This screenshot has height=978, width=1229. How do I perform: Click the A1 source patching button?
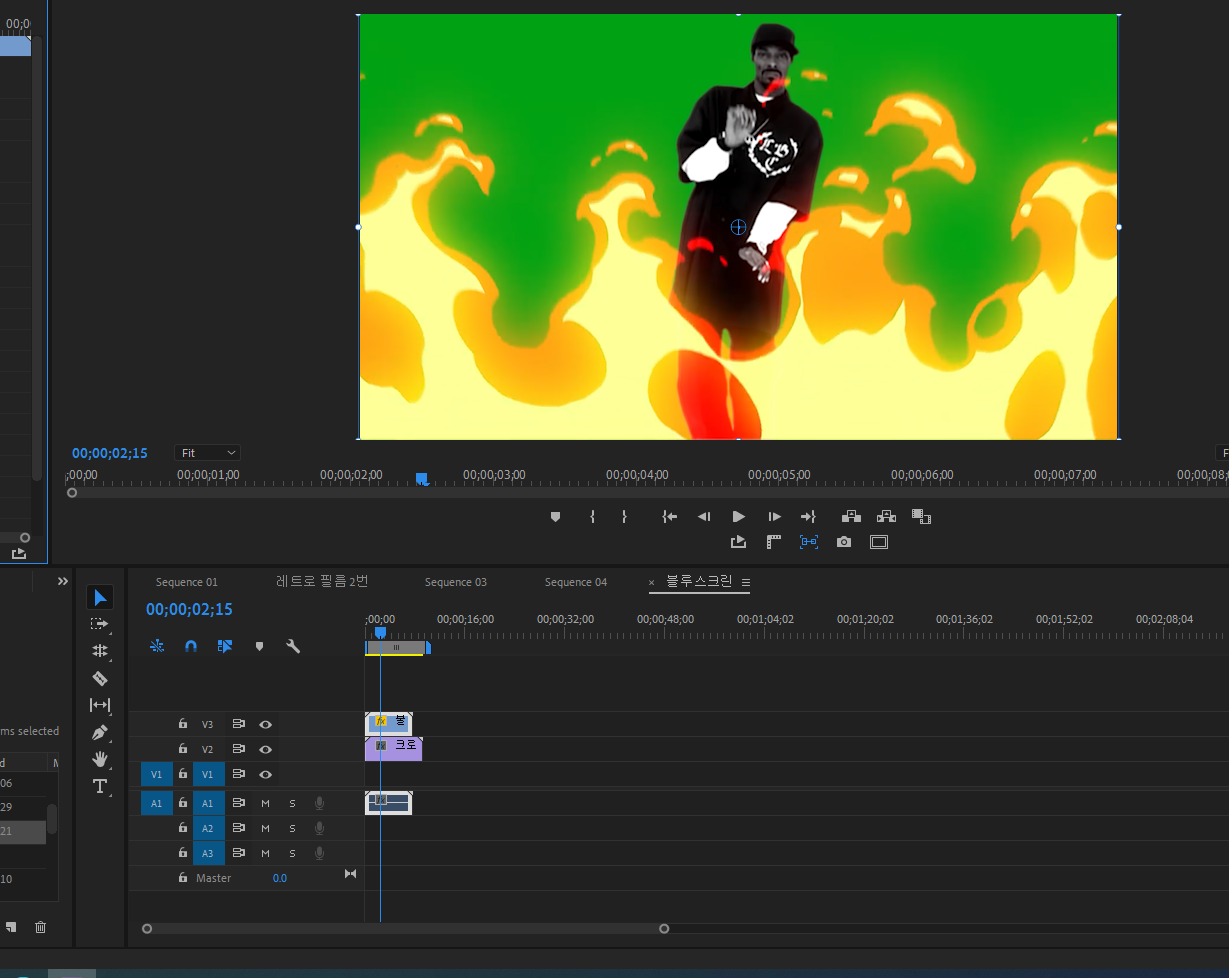(157, 803)
